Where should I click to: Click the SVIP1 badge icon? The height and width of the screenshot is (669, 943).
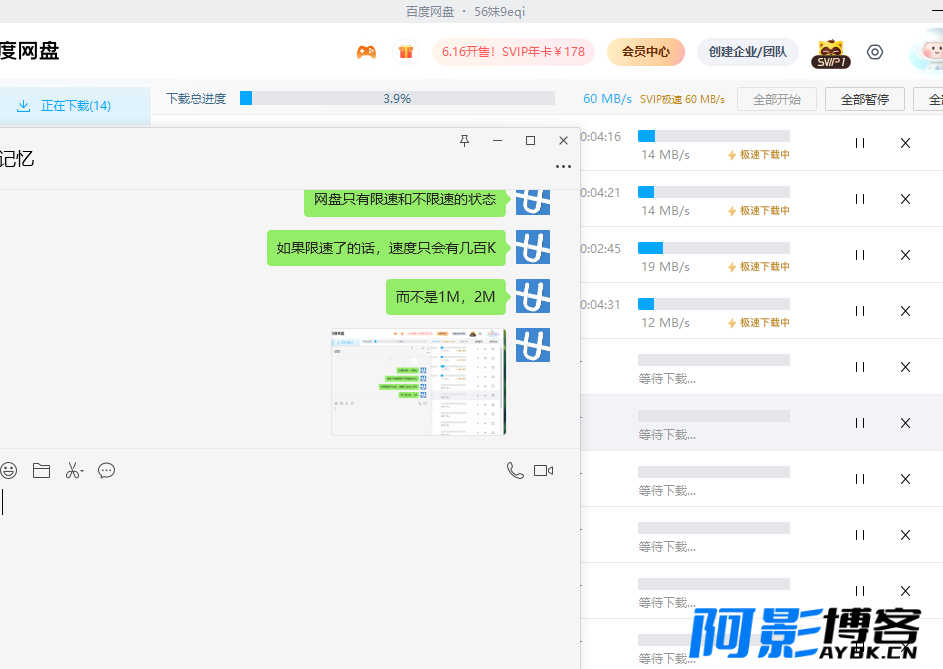pos(831,54)
